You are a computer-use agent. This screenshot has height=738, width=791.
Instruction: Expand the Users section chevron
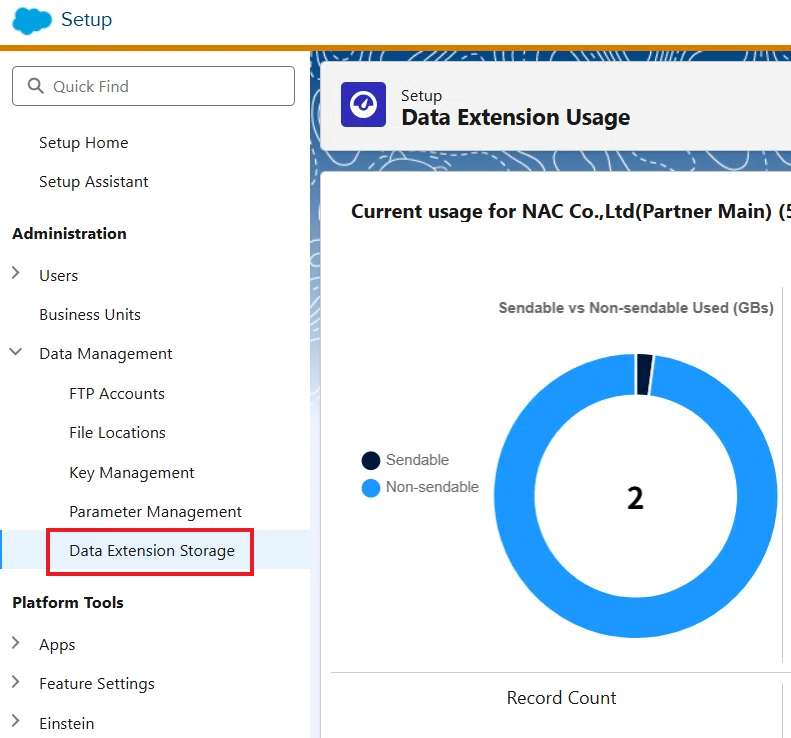point(16,273)
